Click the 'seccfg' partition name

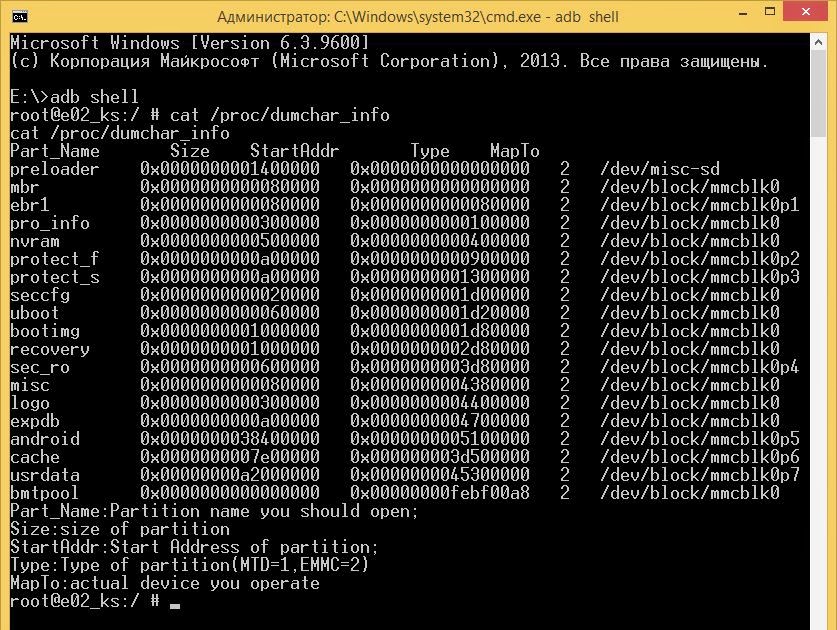click(x=40, y=295)
